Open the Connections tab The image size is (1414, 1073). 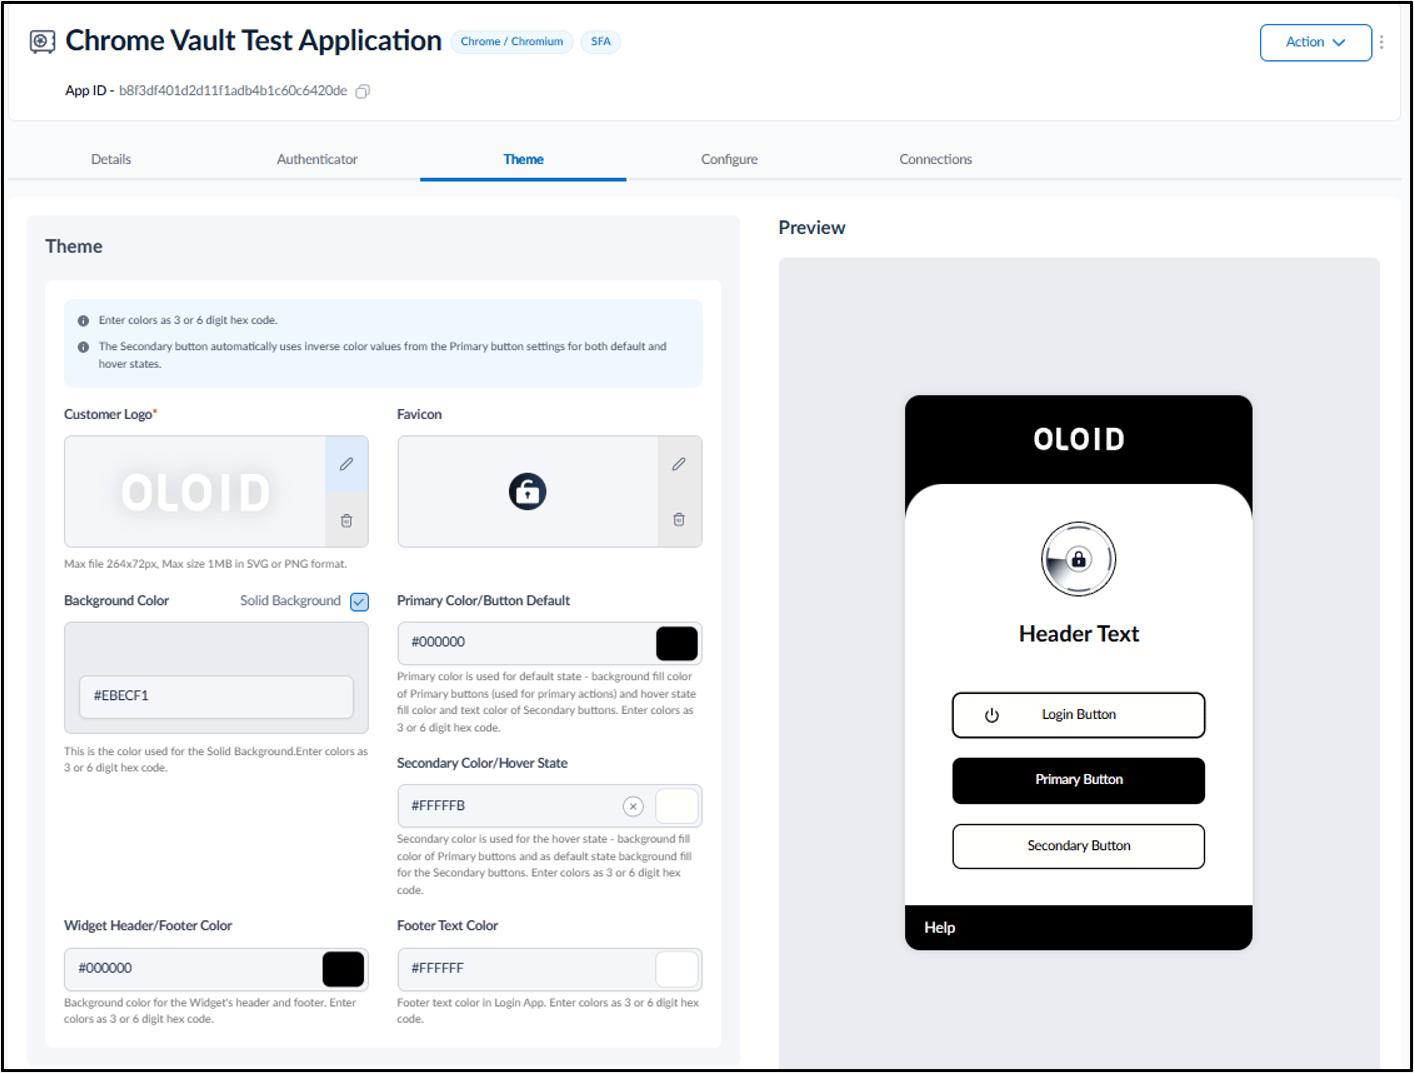click(935, 159)
